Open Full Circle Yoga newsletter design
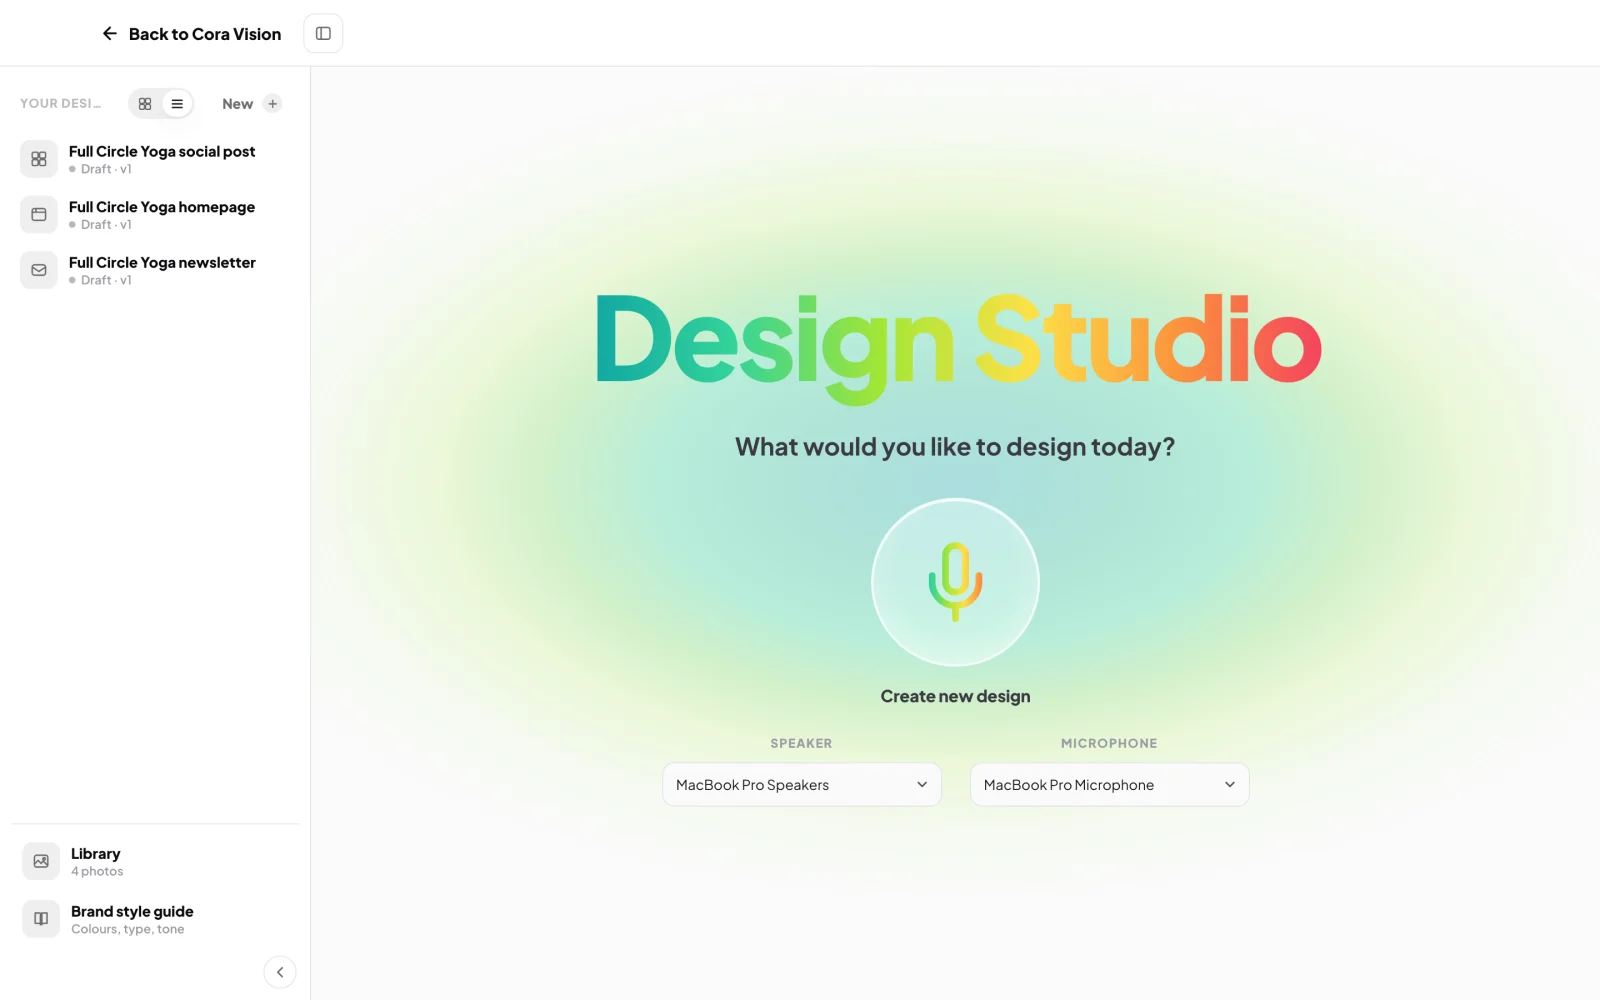The image size is (1600, 1000). coord(155,270)
